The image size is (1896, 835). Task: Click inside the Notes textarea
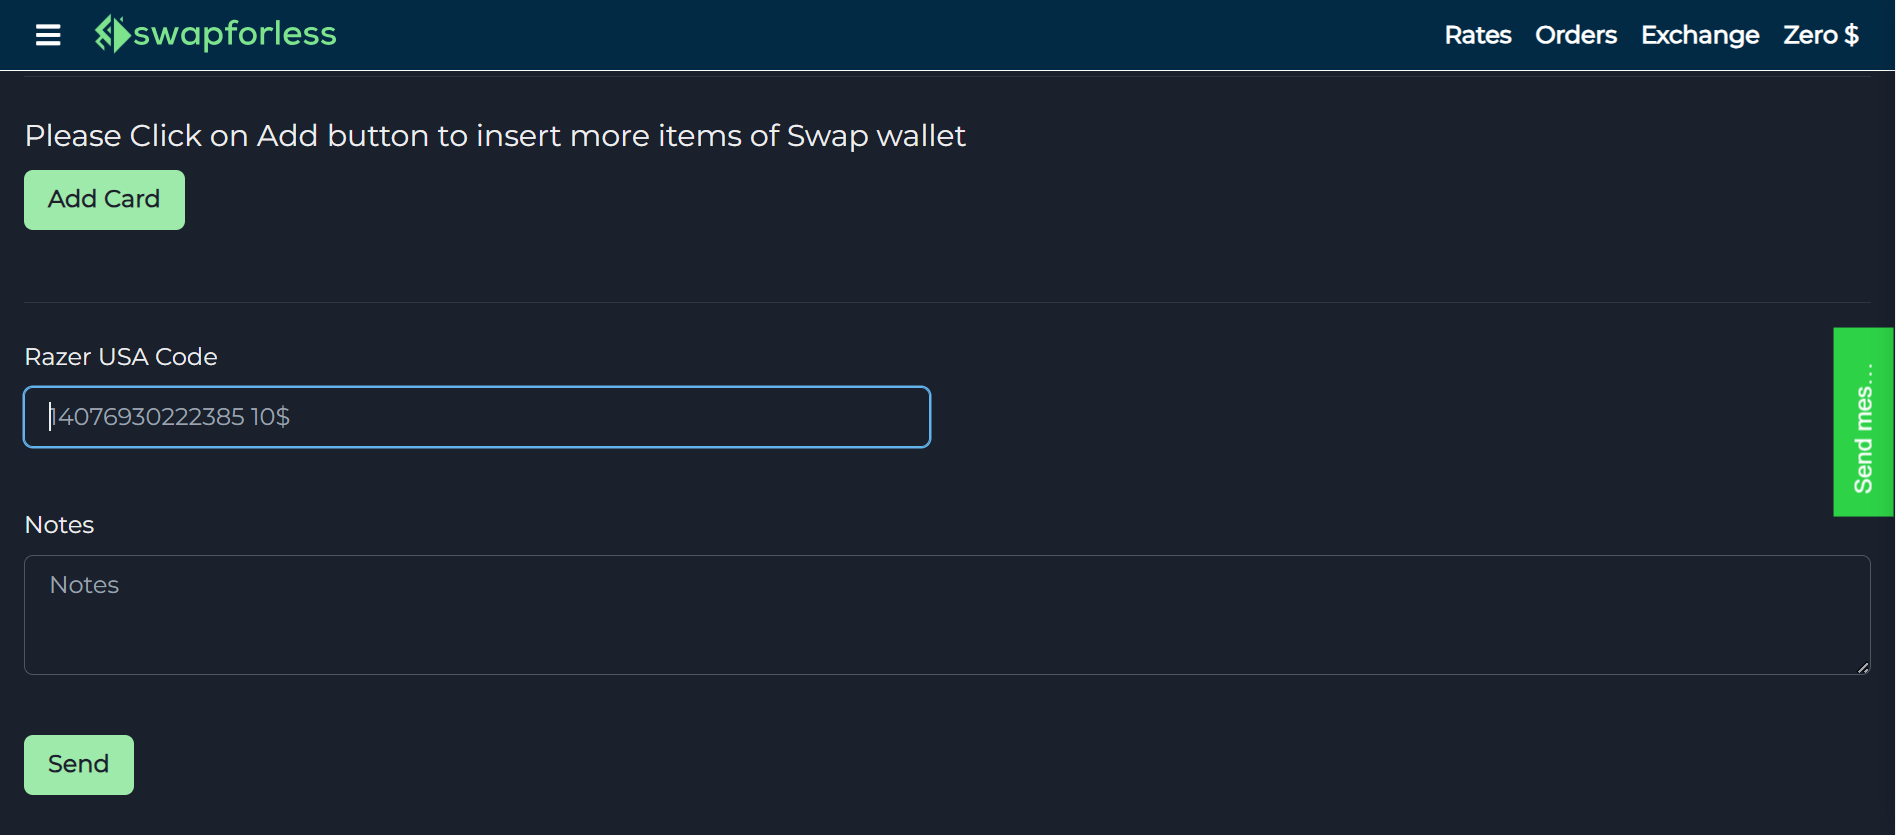pyautogui.click(x=946, y=615)
